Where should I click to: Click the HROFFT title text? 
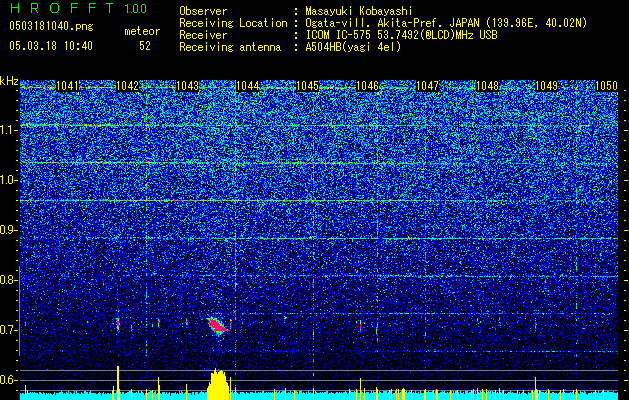pyautogui.click(x=61, y=8)
